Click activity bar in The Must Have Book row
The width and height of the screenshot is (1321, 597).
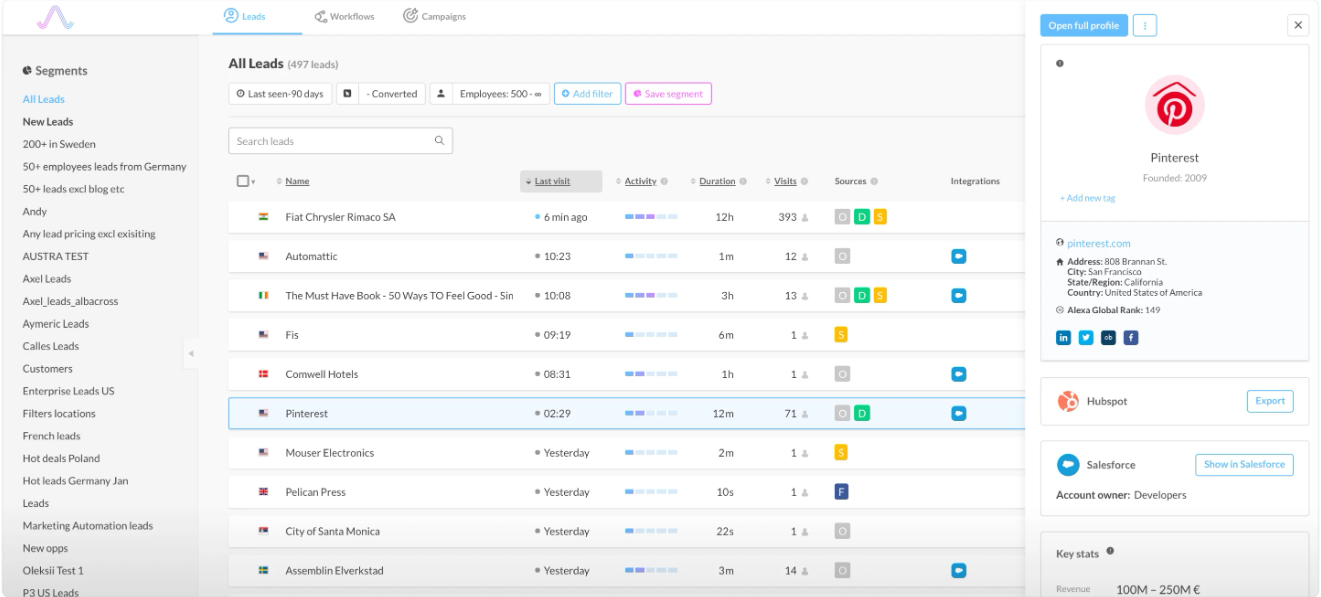tap(651, 296)
